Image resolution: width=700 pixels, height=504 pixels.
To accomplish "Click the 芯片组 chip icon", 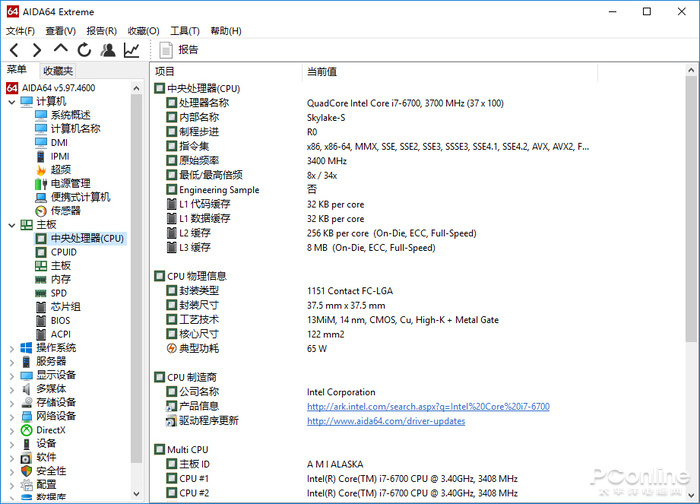I will pyautogui.click(x=41, y=307).
